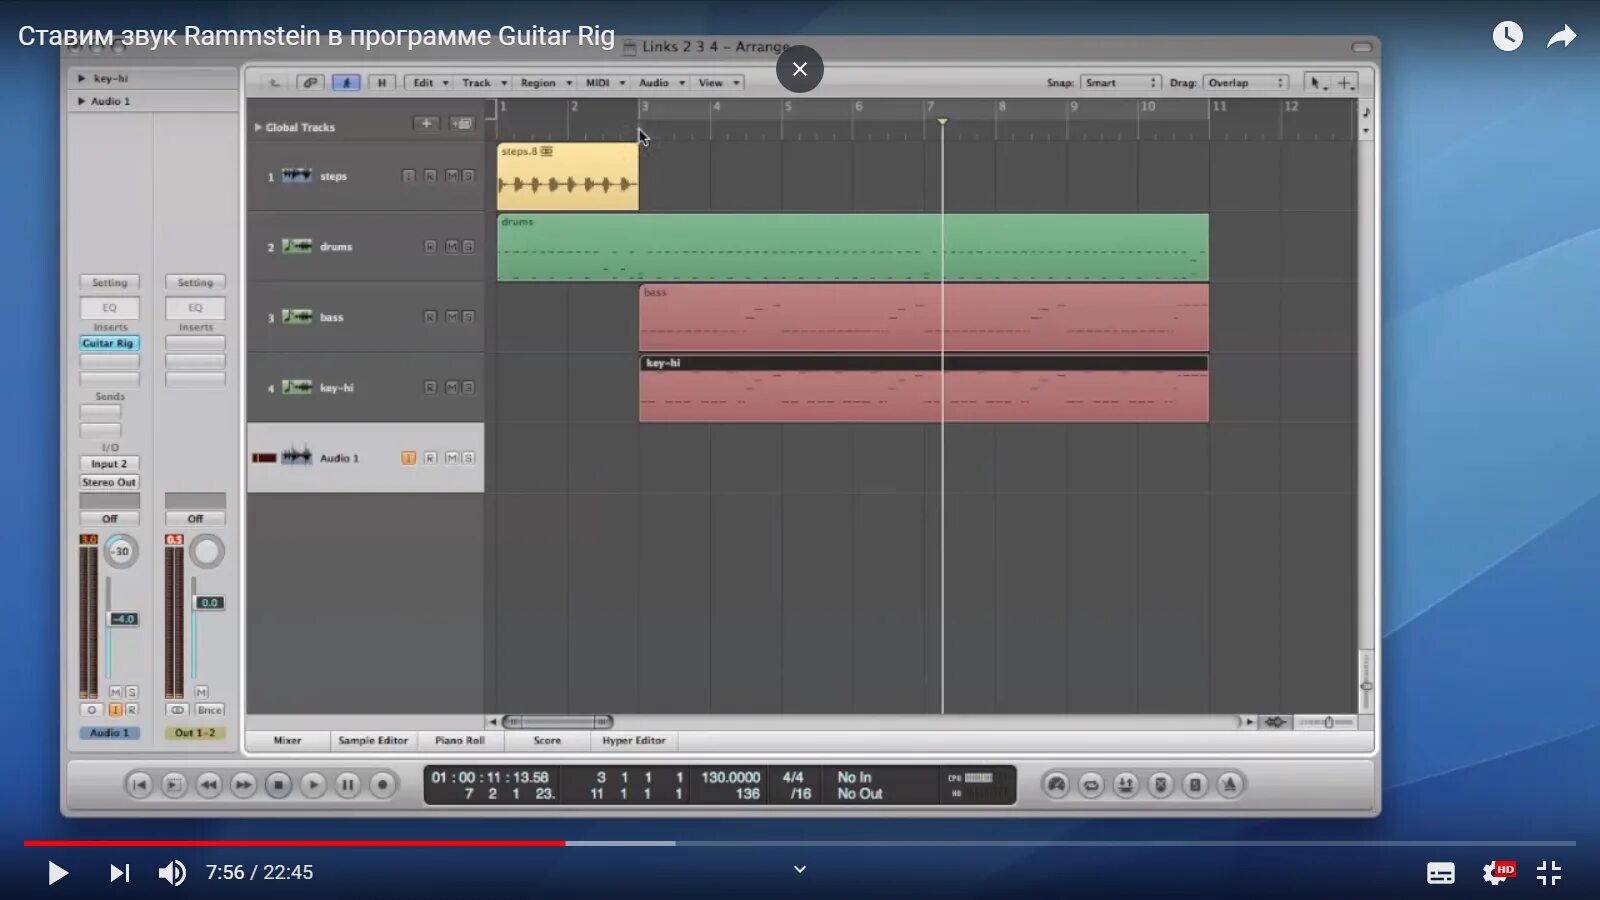This screenshot has height=900, width=1600.
Task: Click the back arrow in Arrange toolbar
Action: click(x=274, y=83)
